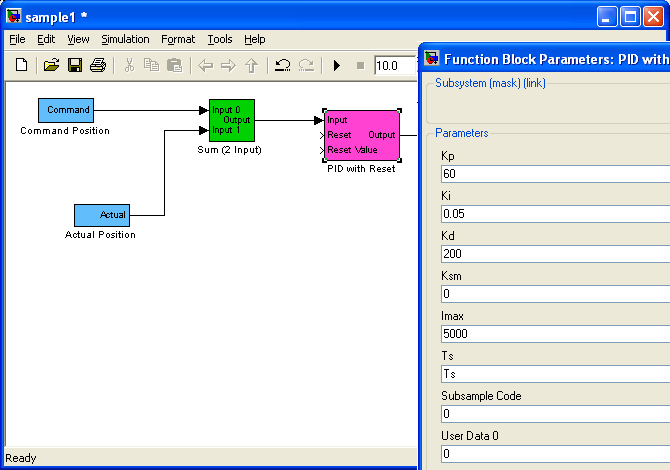
Task: Click the Copy toolbar icon
Action: tap(151, 65)
